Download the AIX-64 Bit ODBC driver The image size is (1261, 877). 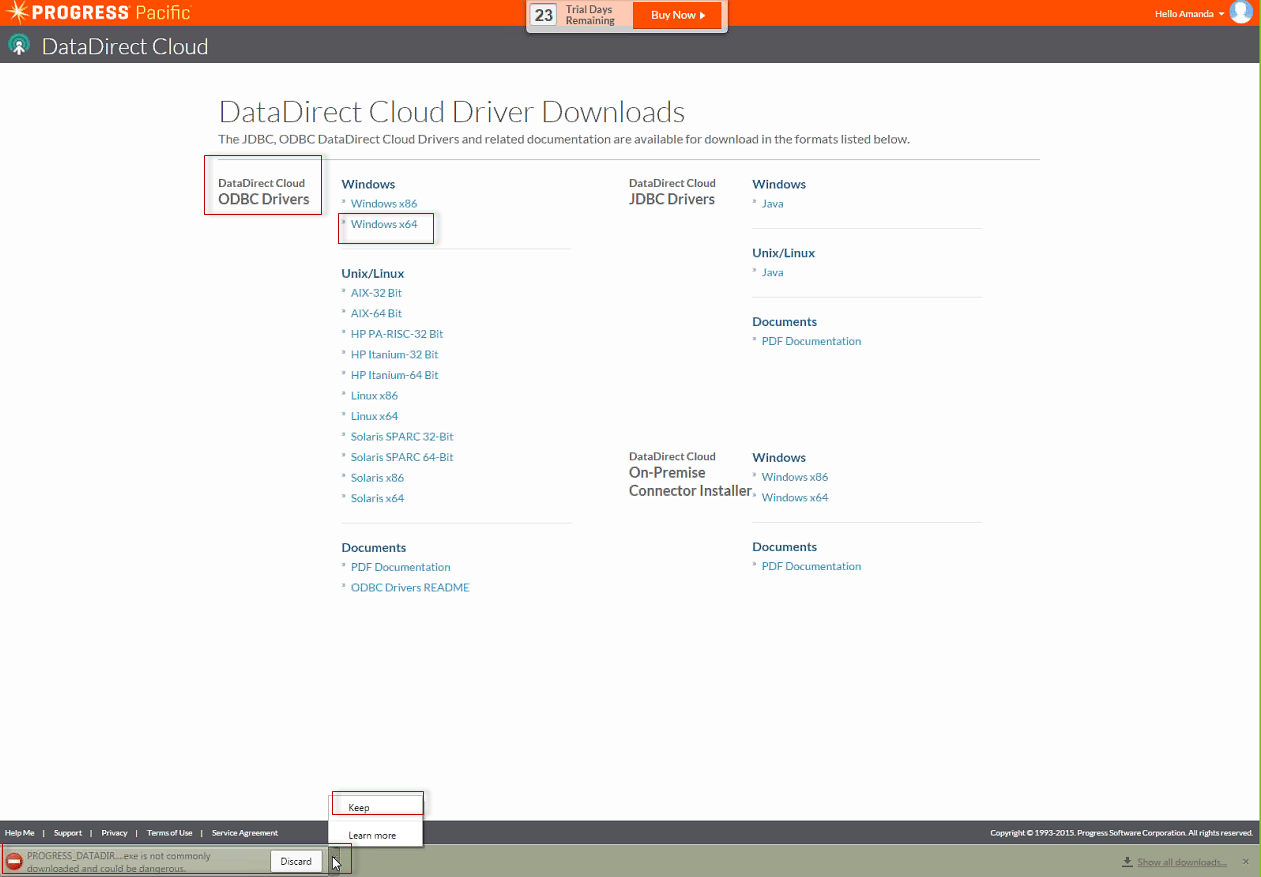tap(376, 313)
